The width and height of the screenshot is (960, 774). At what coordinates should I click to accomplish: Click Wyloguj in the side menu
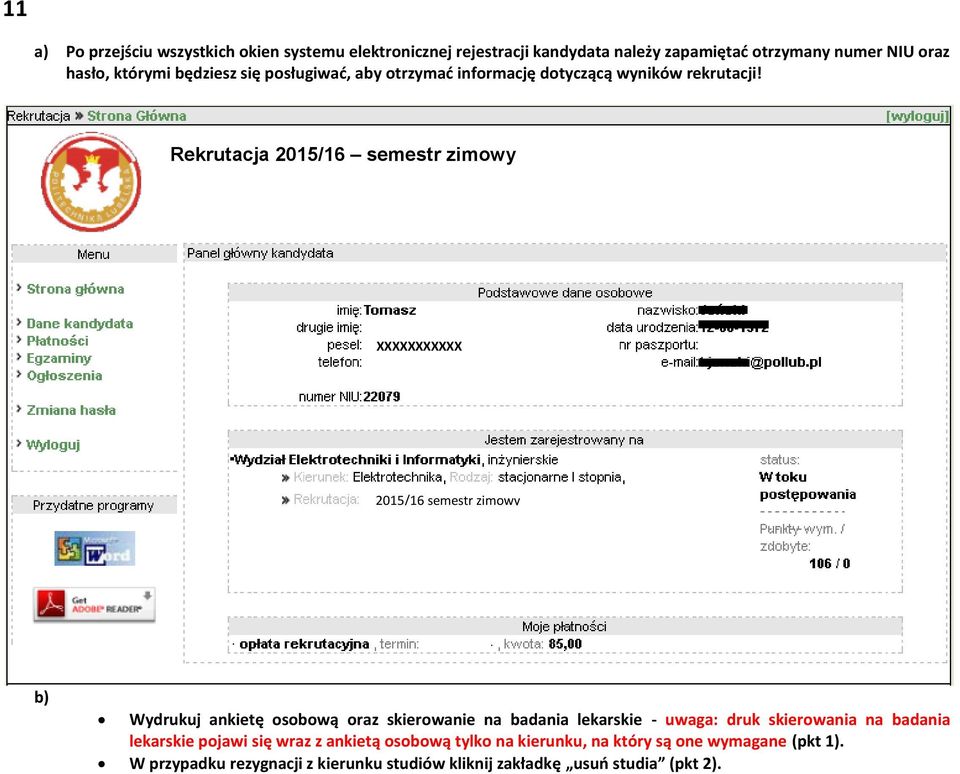click(x=53, y=445)
